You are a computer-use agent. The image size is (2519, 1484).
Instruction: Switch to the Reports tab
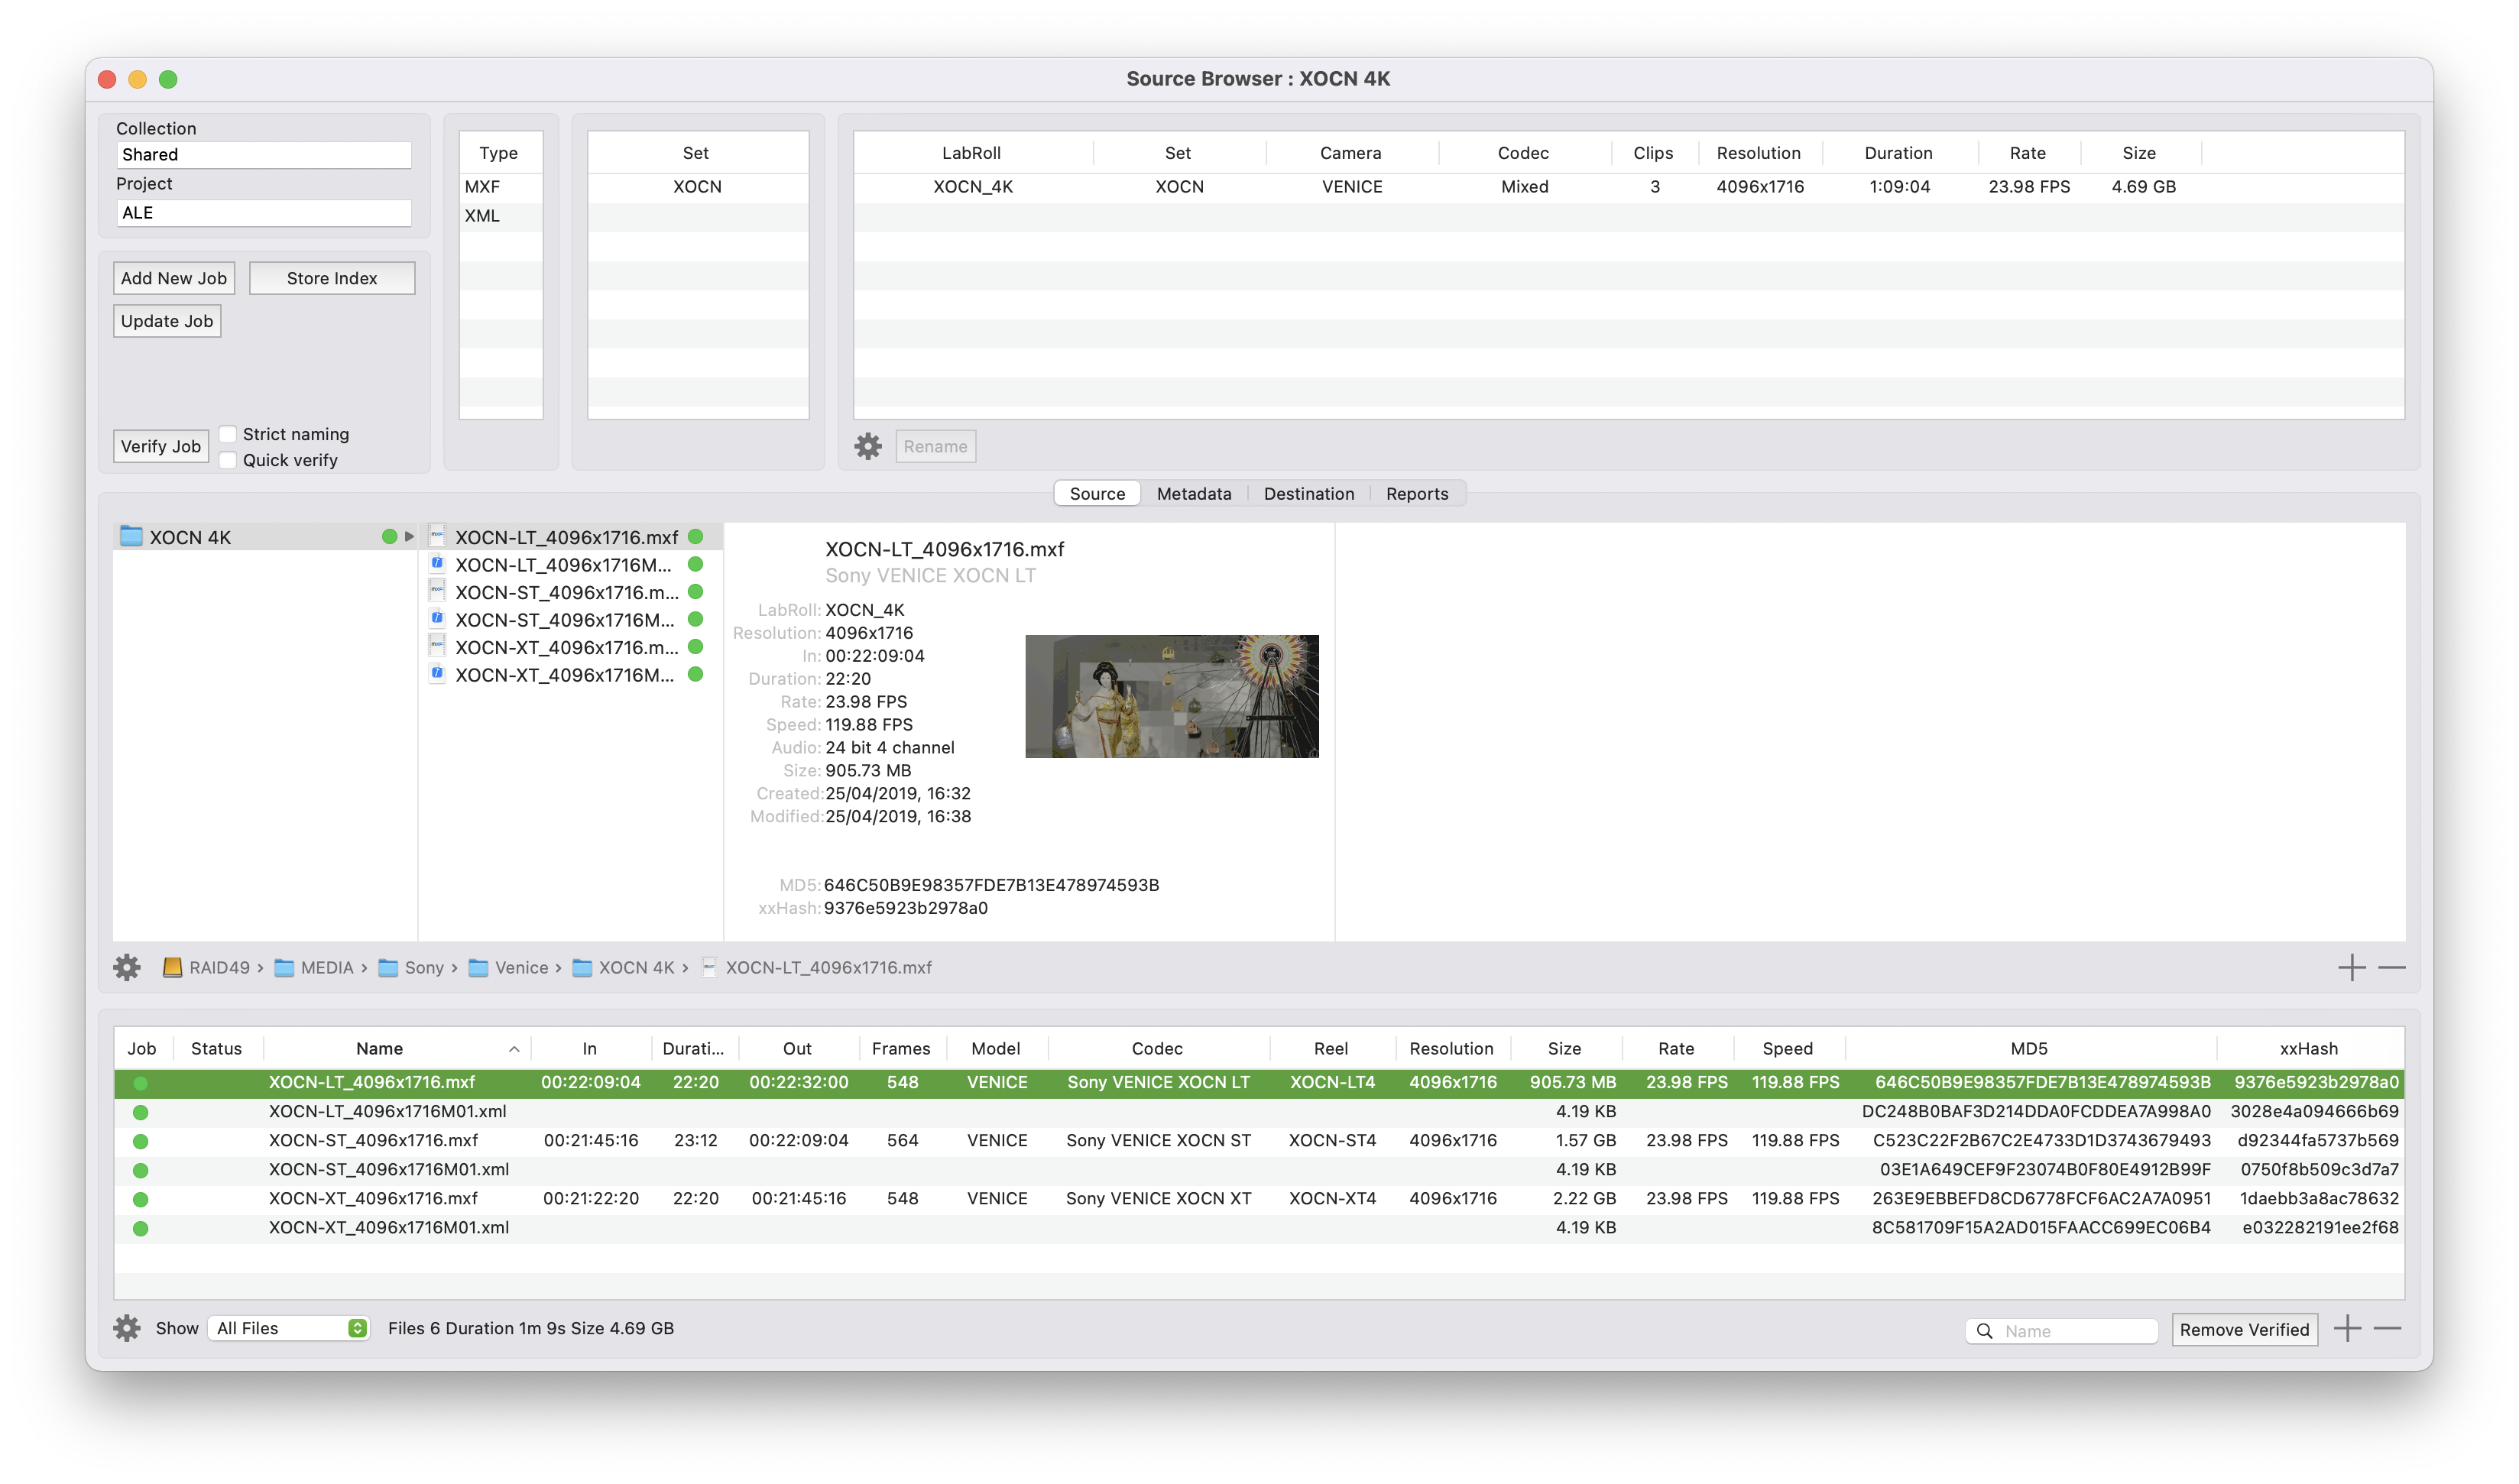point(1416,493)
